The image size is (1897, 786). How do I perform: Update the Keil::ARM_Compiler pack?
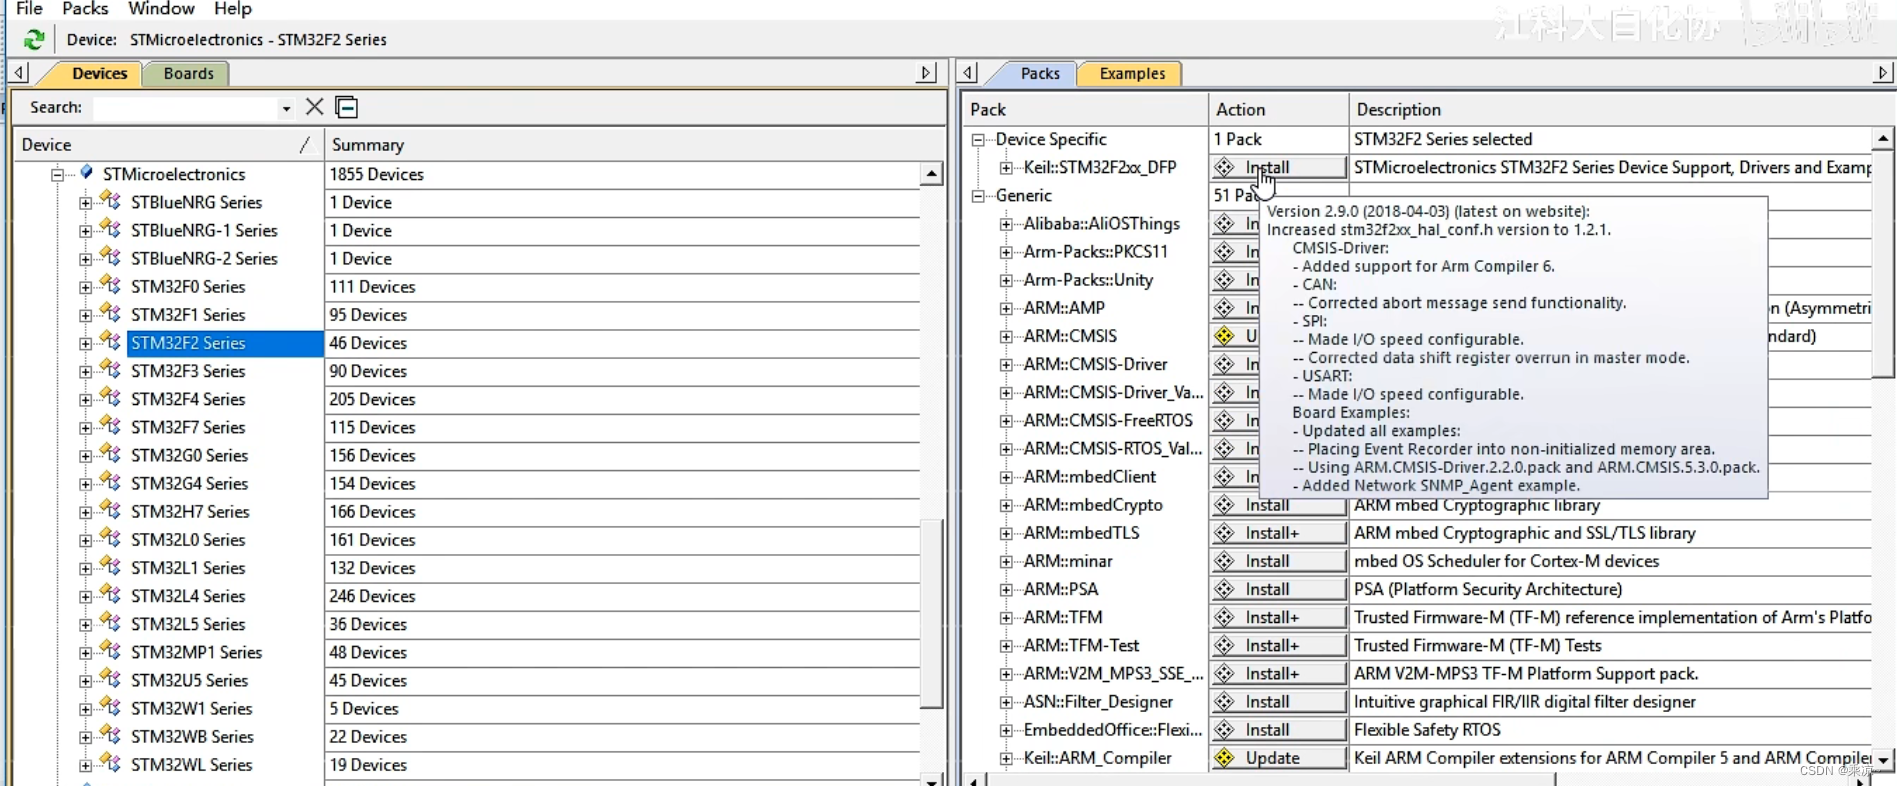1278,758
